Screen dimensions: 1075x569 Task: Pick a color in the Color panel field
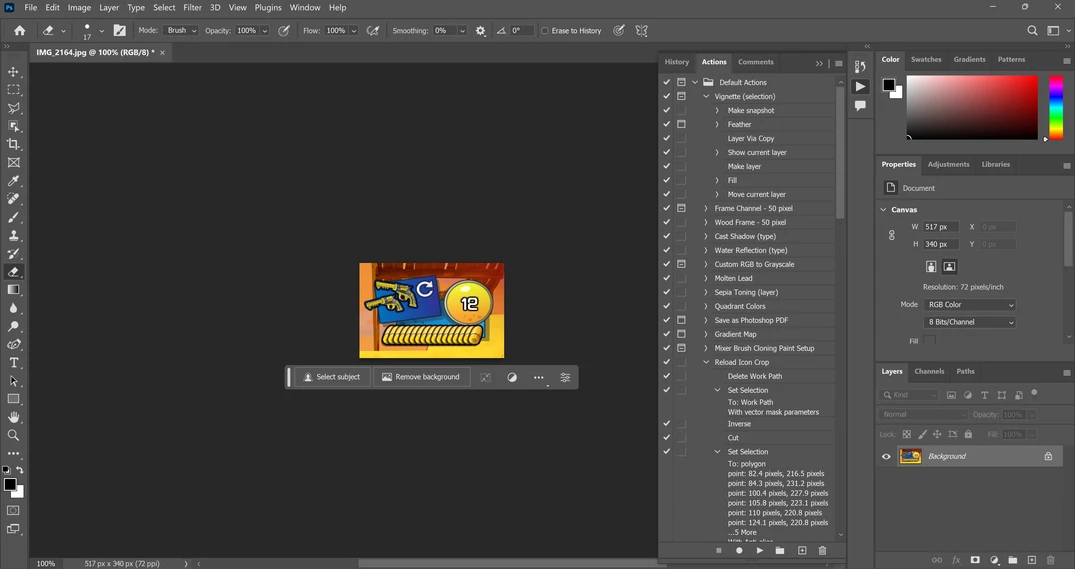click(x=972, y=108)
